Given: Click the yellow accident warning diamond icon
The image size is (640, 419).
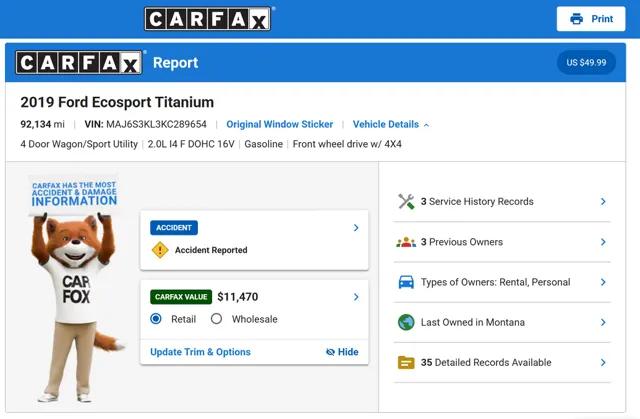Looking at the screenshot, I should click(x=160, y=250).
